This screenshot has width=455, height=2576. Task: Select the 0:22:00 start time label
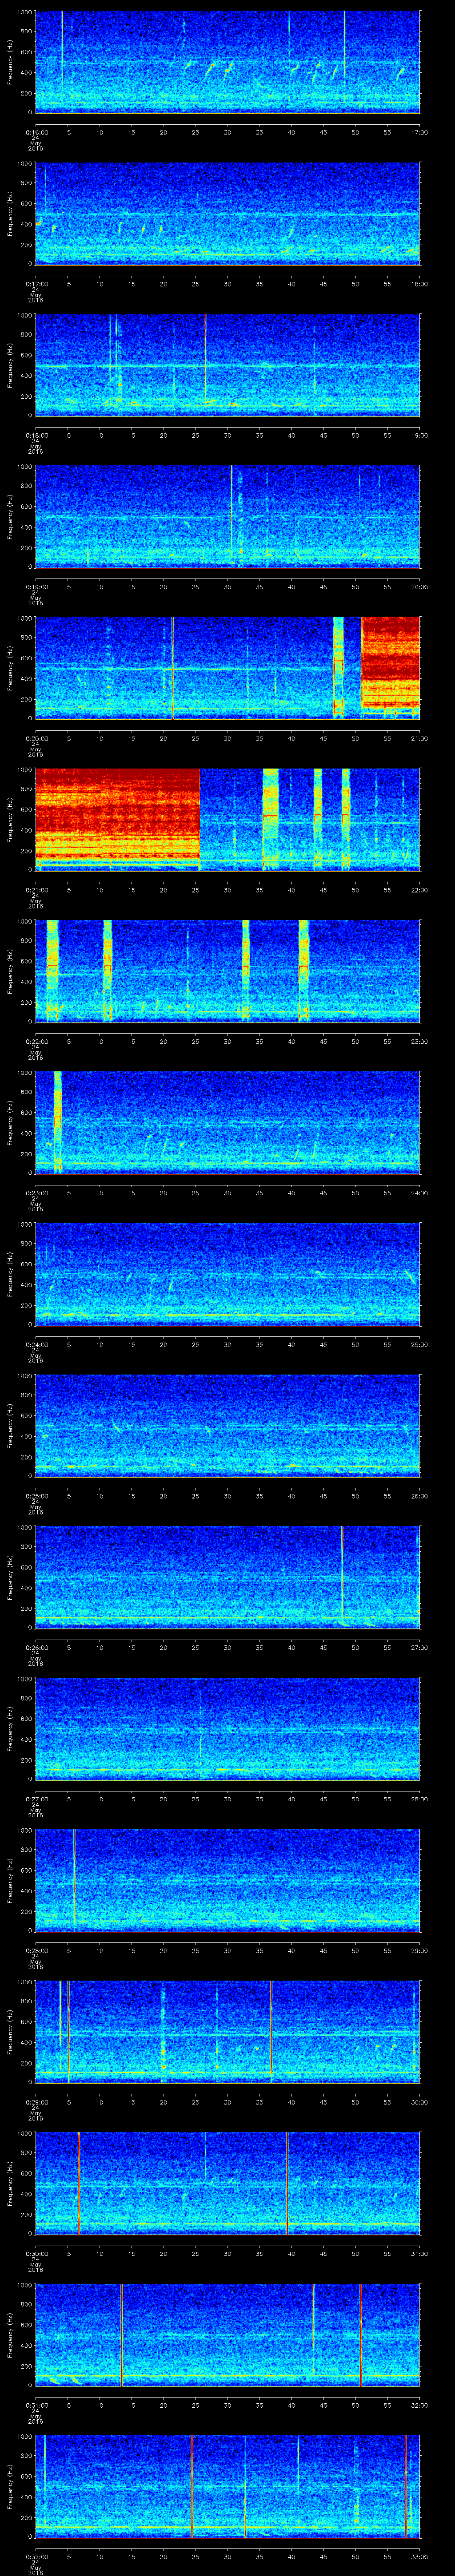pos(36,1041)
